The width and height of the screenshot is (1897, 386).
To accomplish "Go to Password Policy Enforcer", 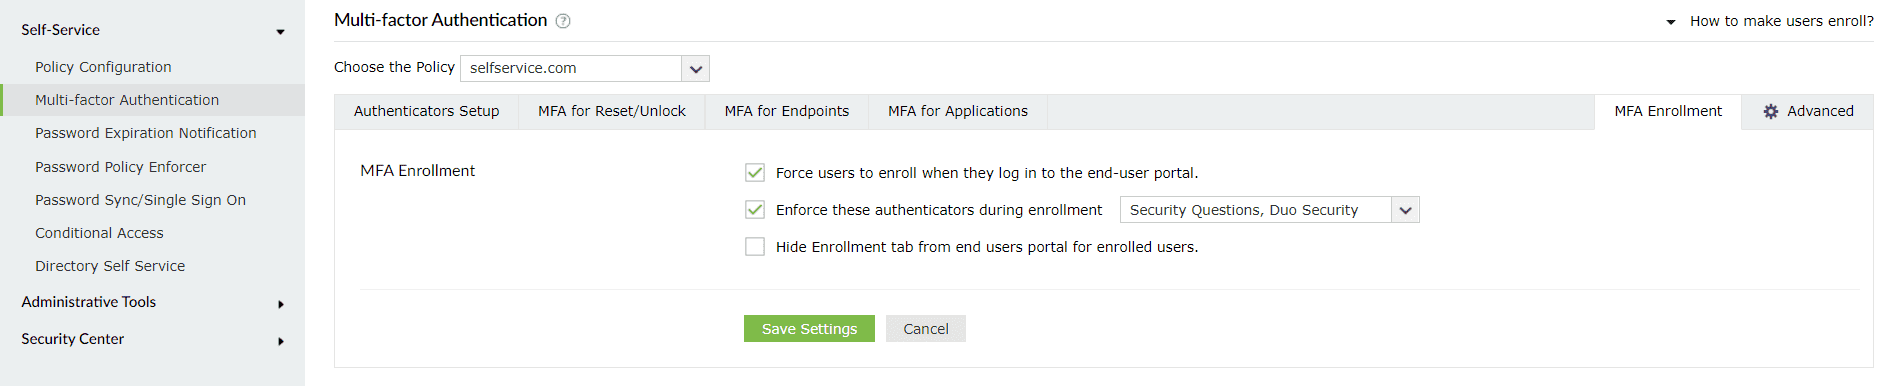I will pyautogui.click(x=120, y=167).
